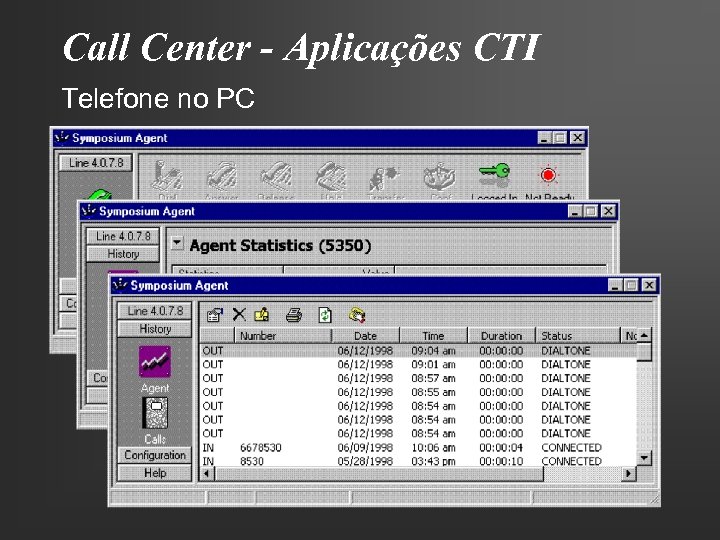The height and width of the screenshot is (540, 720).
Task: Click the yellow notes icon beside the X
Action: point(262,315)
